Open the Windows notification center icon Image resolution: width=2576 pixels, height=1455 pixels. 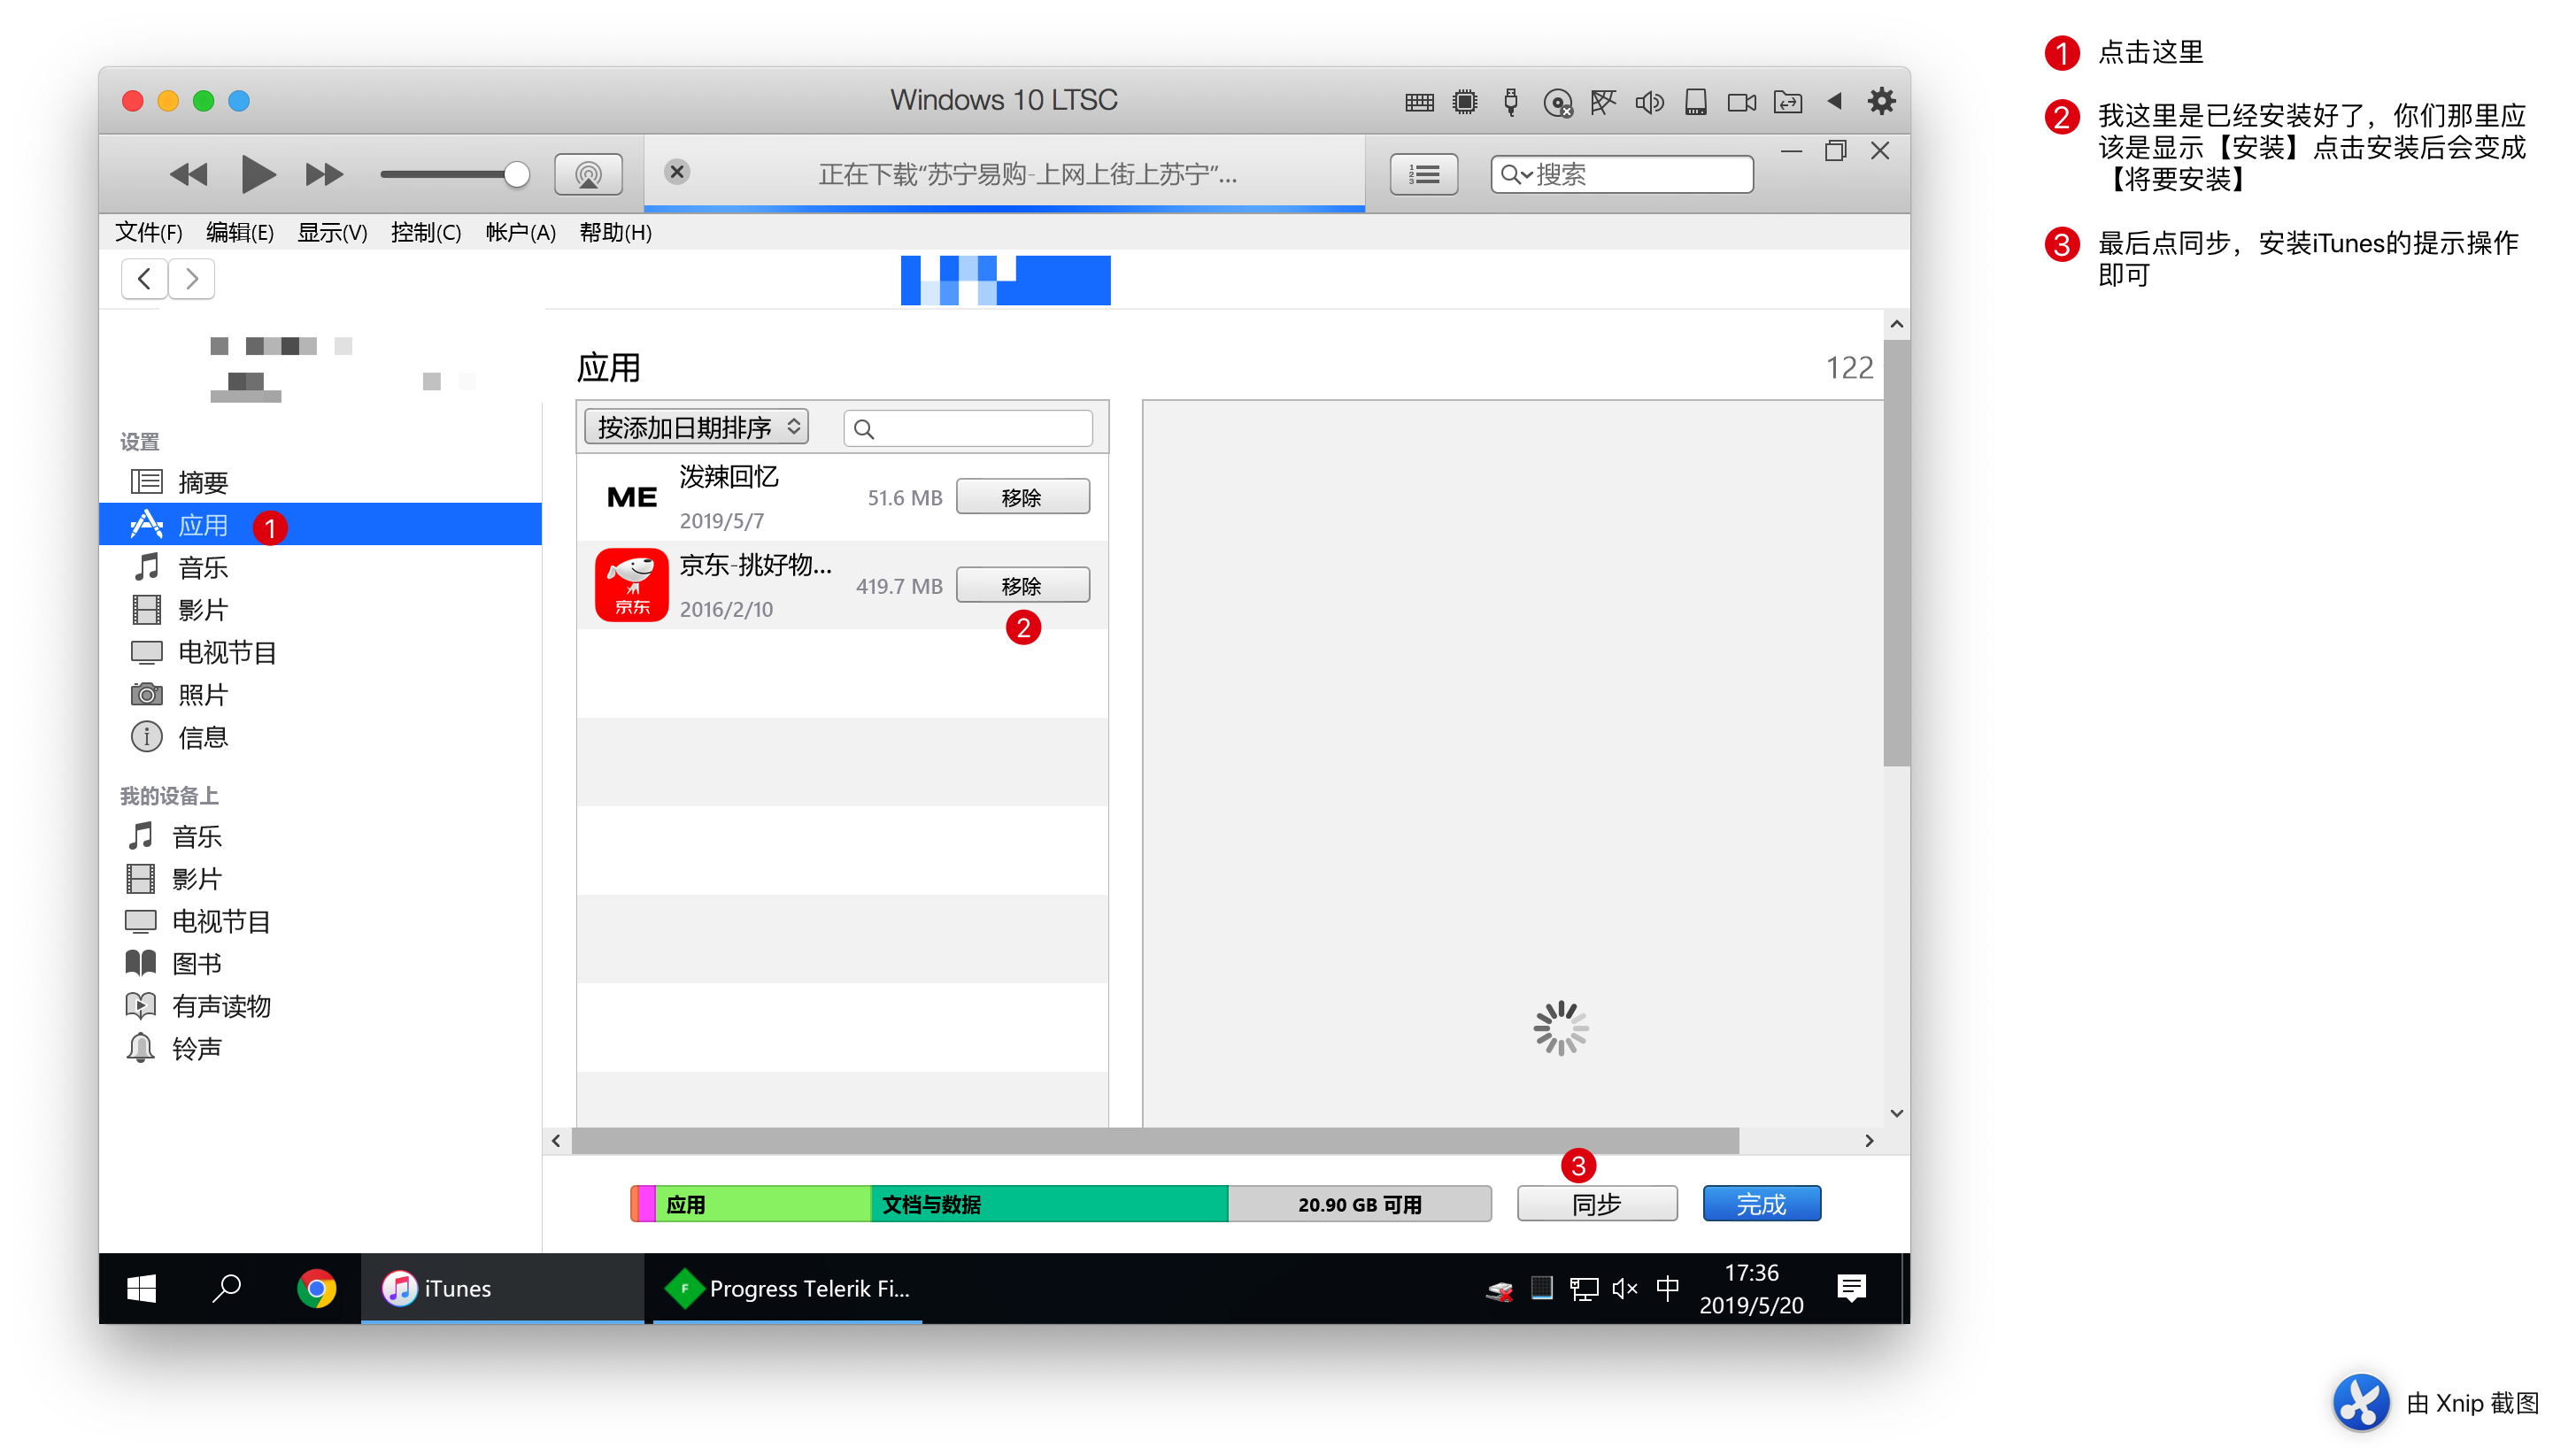(x=1851, y=1288)
